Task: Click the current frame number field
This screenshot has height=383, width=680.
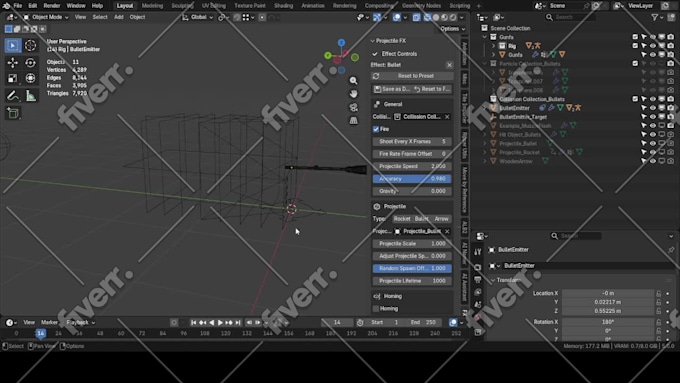Action: (x=337, y=322)
